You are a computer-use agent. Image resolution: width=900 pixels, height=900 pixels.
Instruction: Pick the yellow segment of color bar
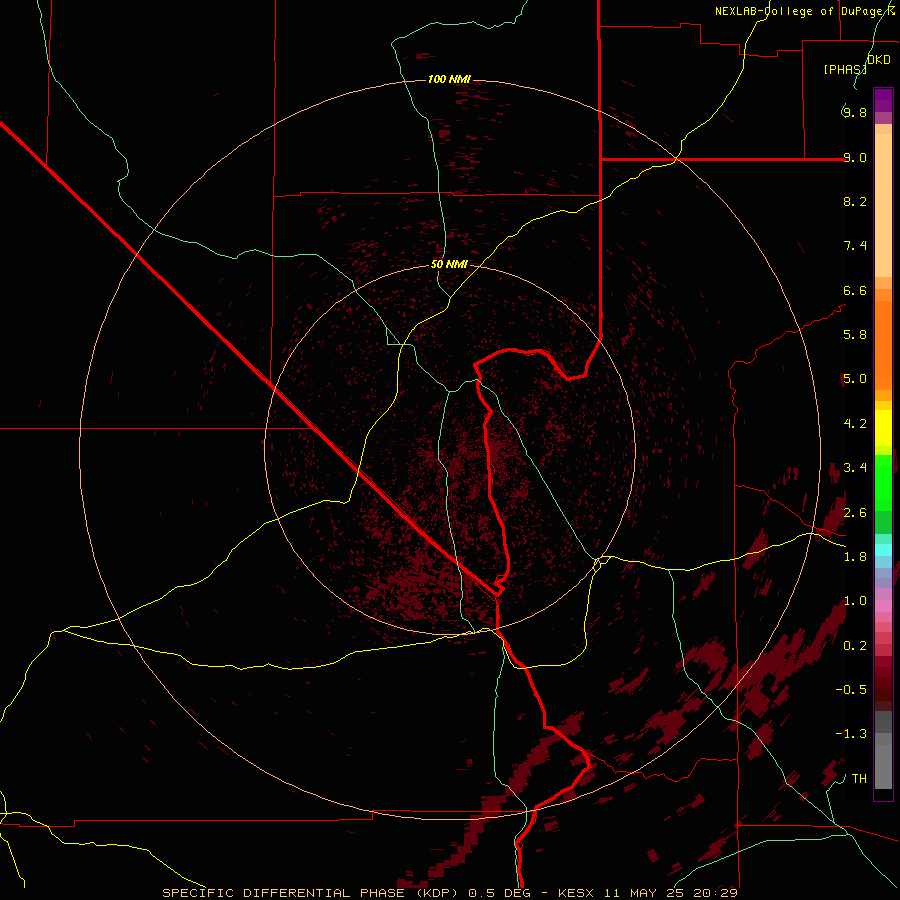883,428
